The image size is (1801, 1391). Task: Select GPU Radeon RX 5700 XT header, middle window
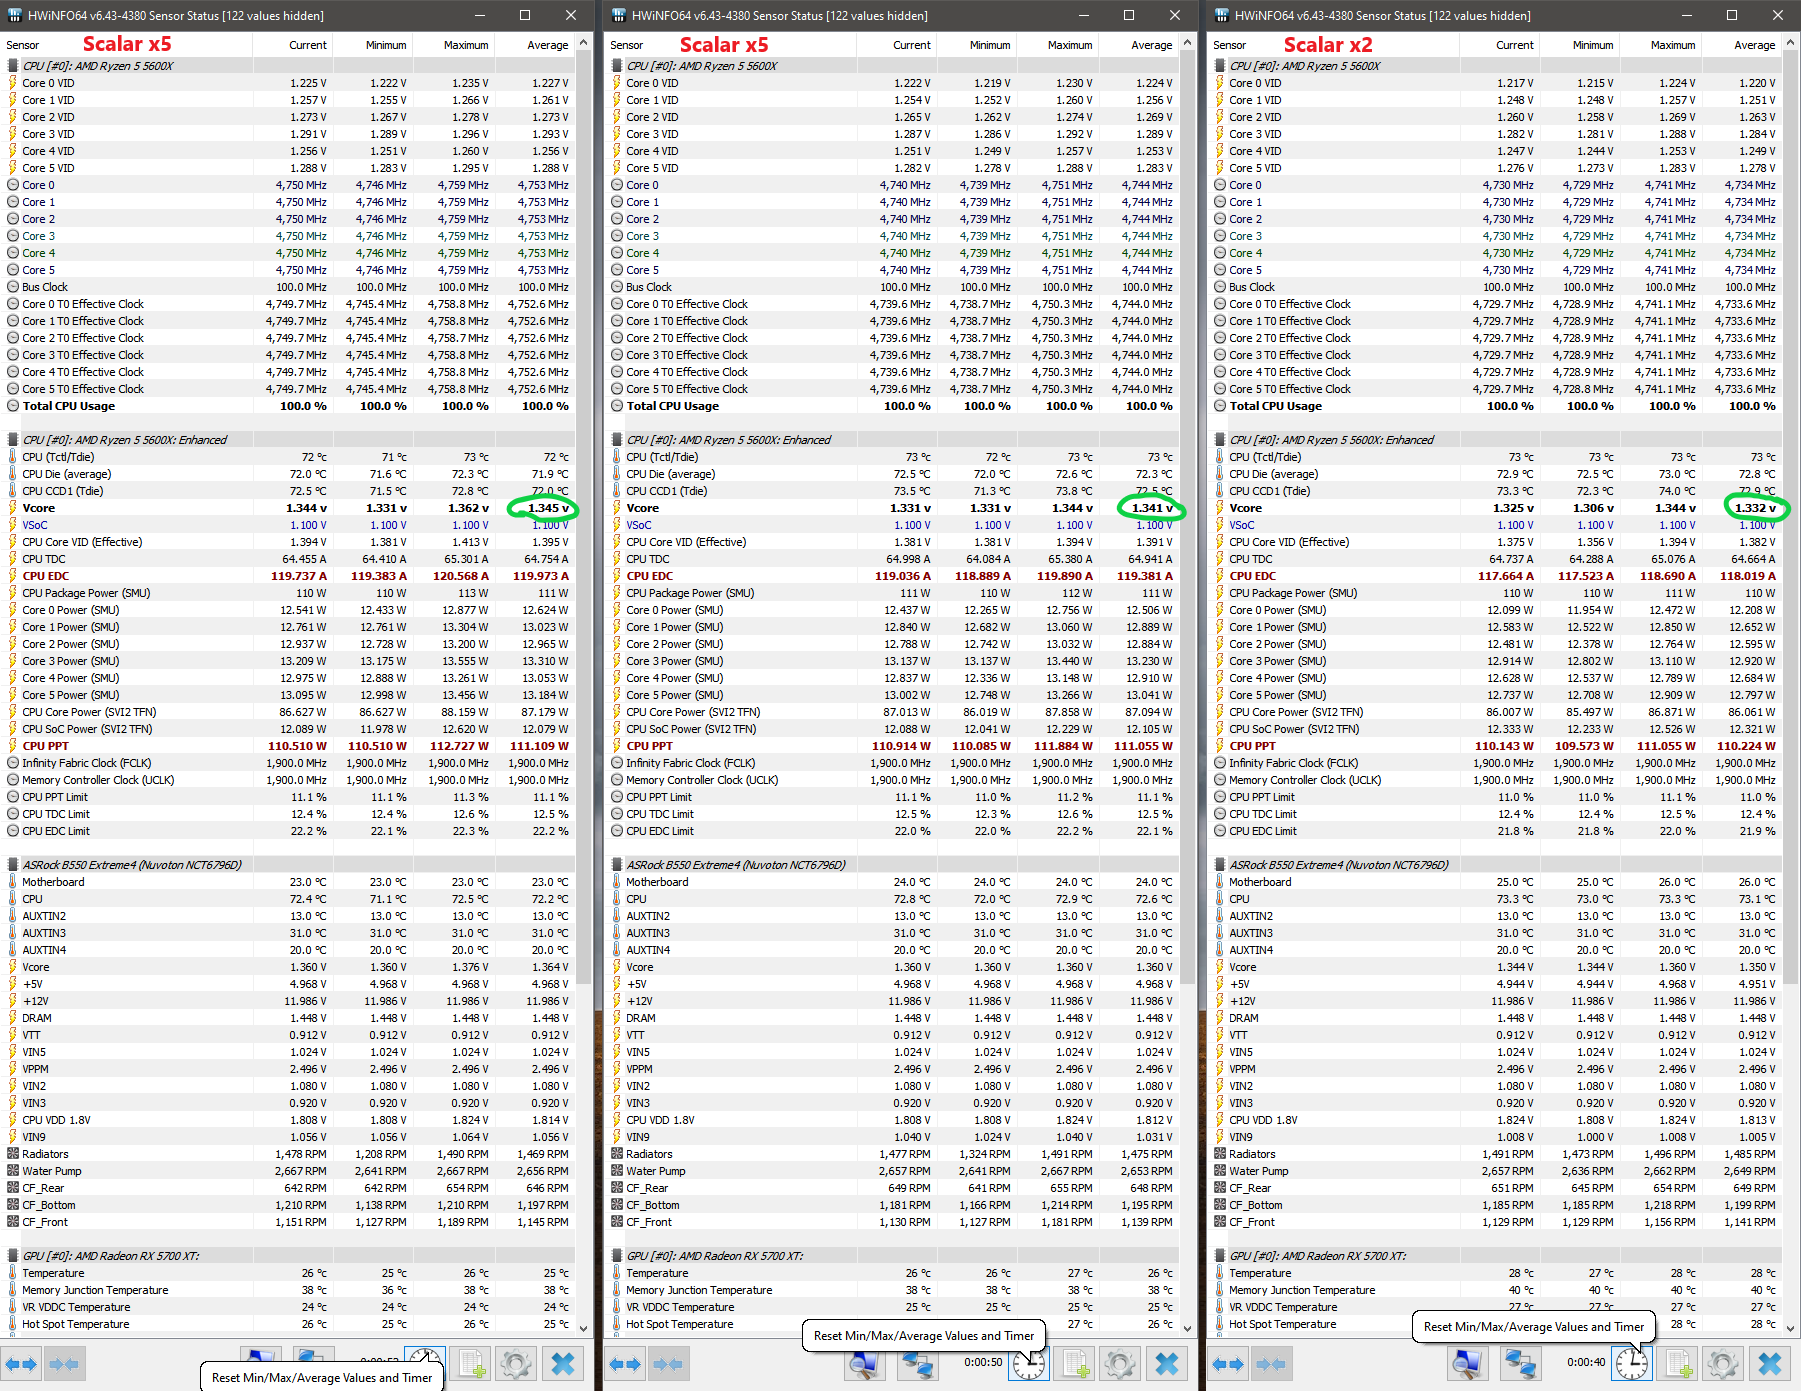pos(893,1256)
